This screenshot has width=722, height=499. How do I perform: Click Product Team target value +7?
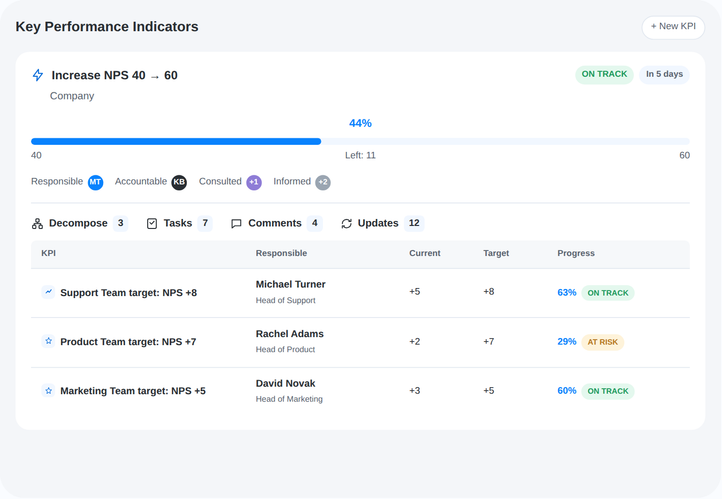(x=489, y=342)
